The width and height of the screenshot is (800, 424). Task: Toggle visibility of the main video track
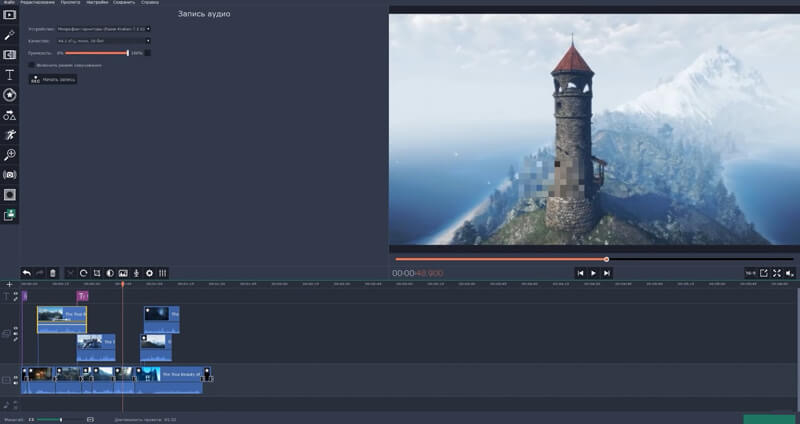point(16,377)
